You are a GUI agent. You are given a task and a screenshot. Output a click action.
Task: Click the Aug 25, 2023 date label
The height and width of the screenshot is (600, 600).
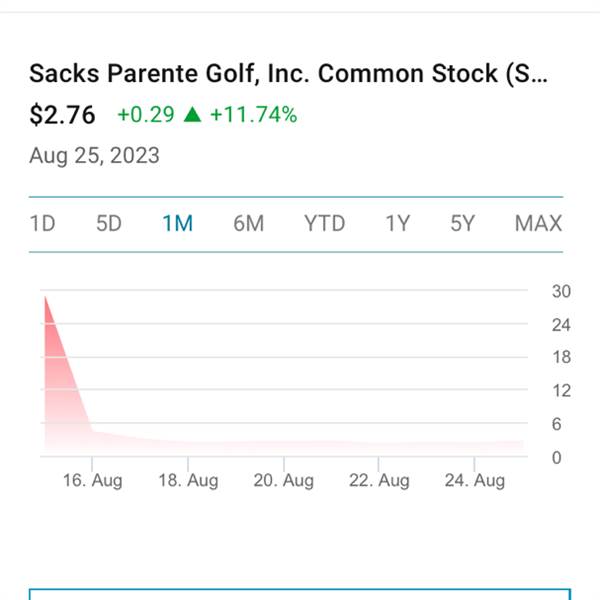[95, 156]
